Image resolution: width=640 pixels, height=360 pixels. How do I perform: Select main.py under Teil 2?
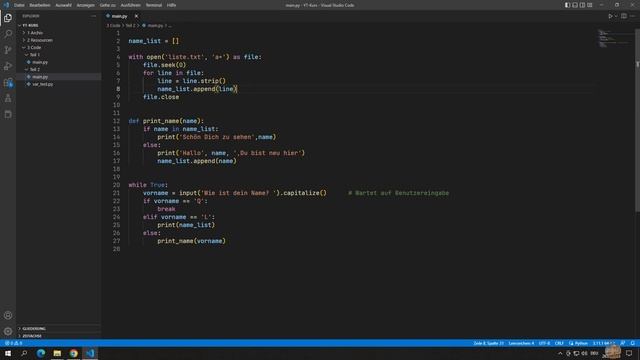(58, 77)
